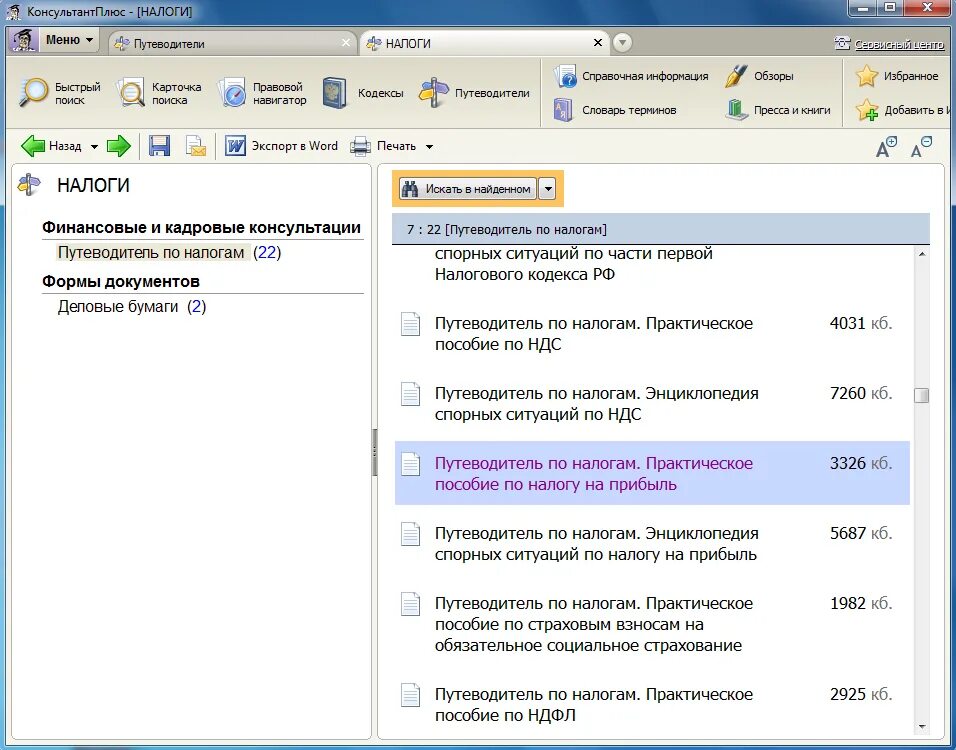
Task: Open Сервисный центр link
Action: click(899, 44)
